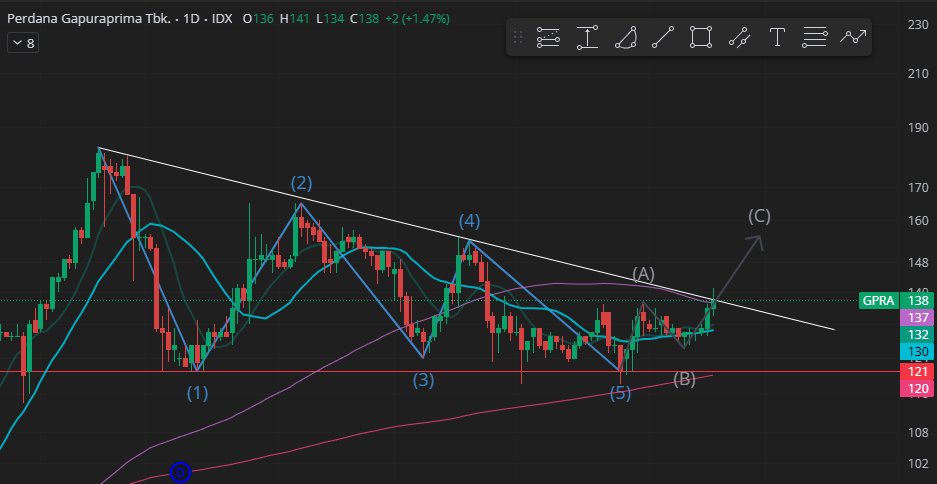Click the 190 price axis value

(918, 127)
